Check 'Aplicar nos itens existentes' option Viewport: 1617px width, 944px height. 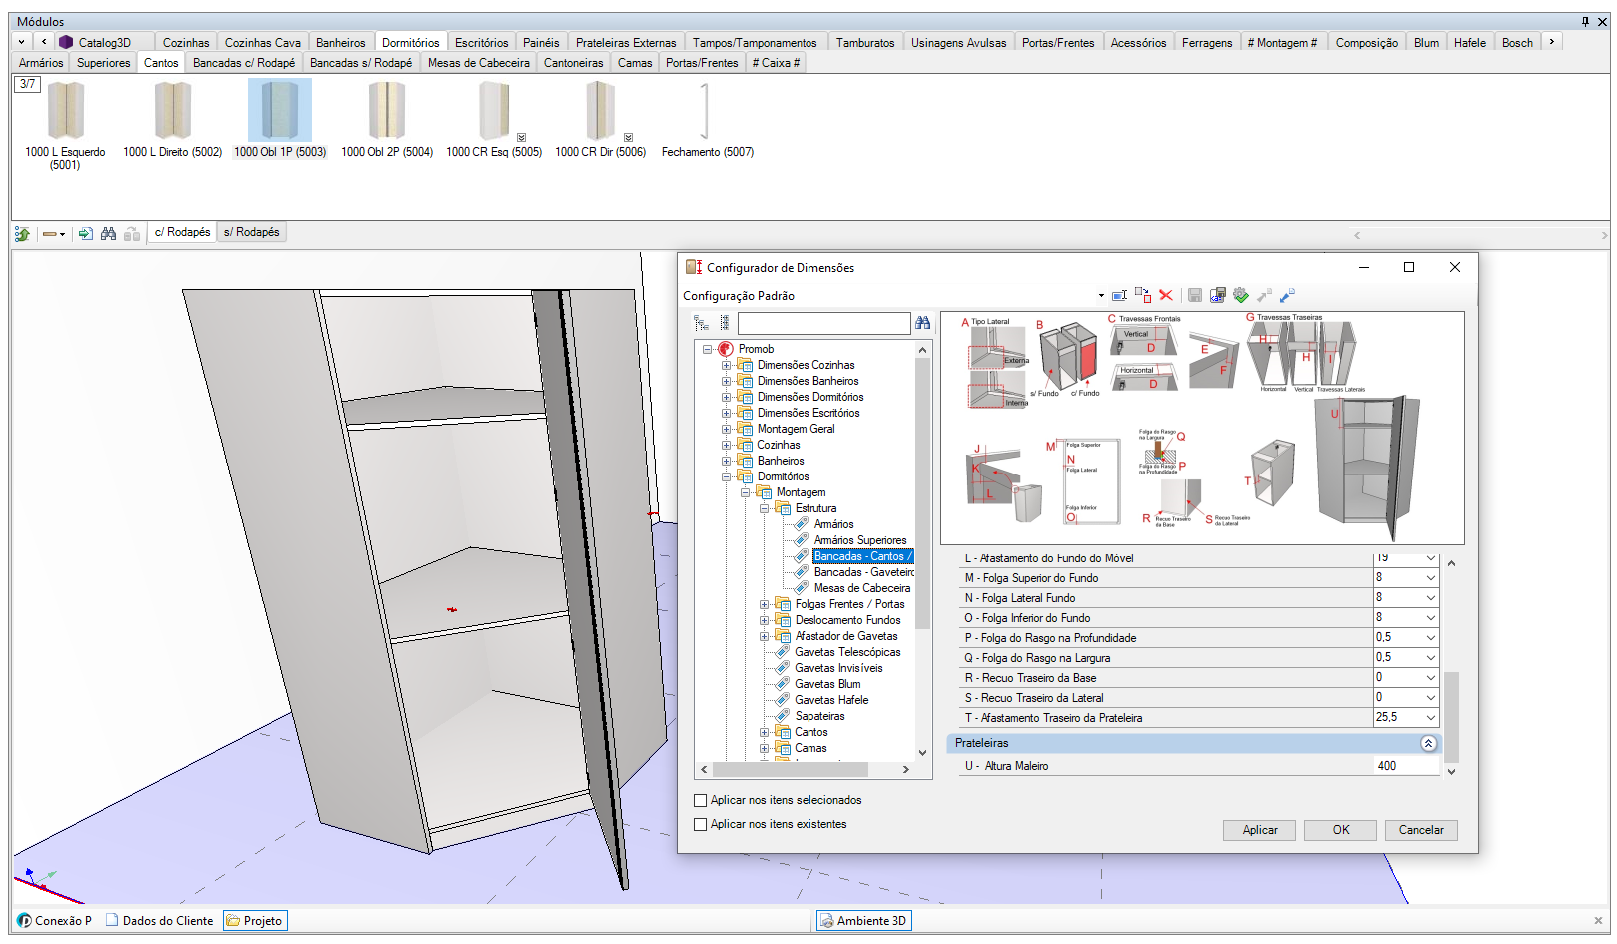click(700, 824)
